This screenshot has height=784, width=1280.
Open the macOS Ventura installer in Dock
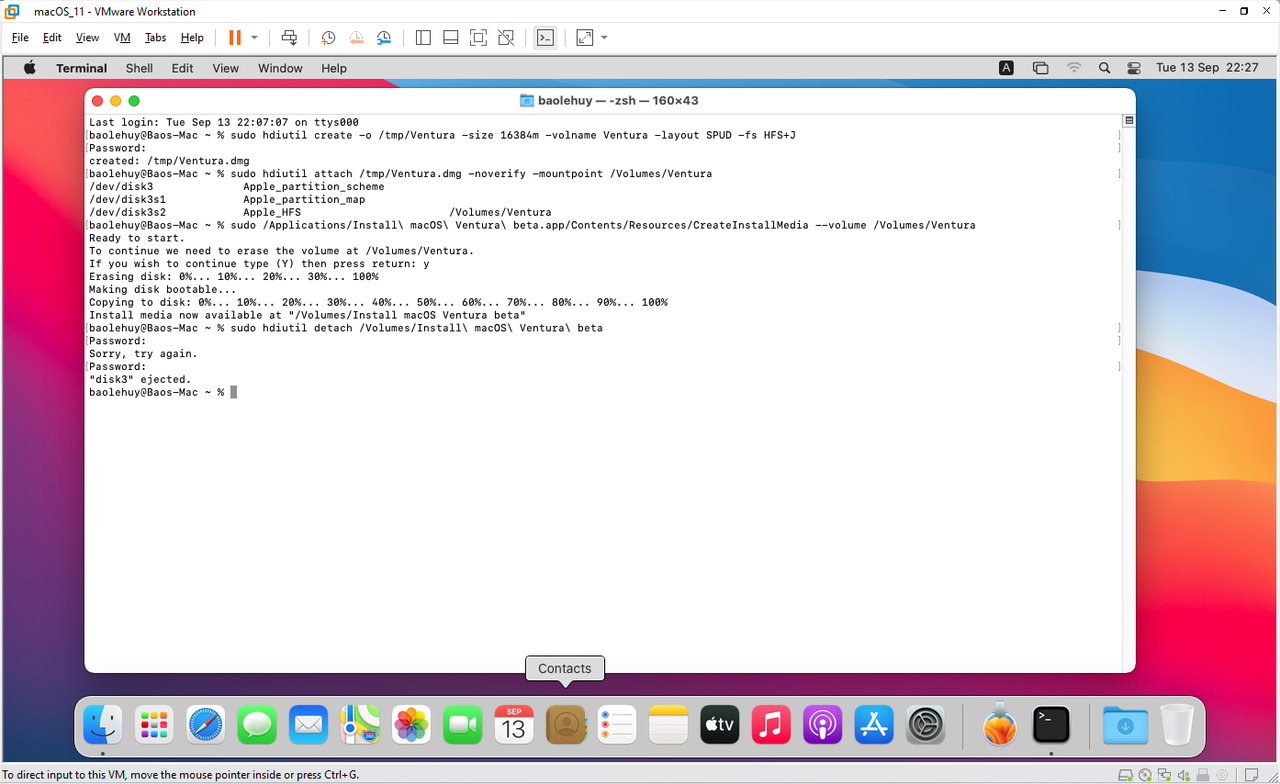999,724
